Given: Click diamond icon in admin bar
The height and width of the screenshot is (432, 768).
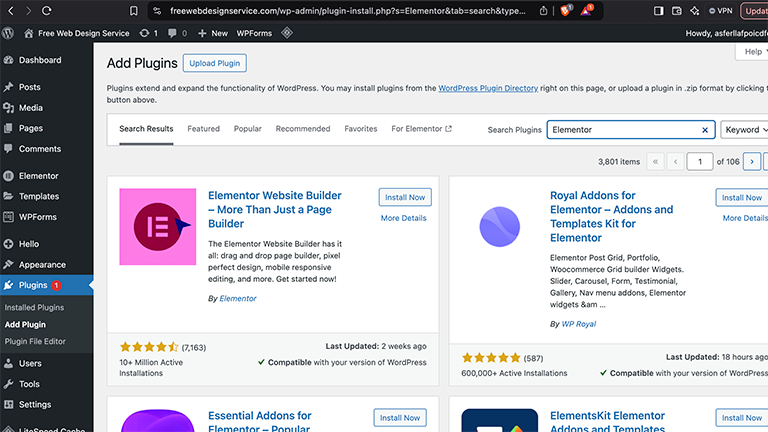Looking at the screenshot, I should [287, 33].
